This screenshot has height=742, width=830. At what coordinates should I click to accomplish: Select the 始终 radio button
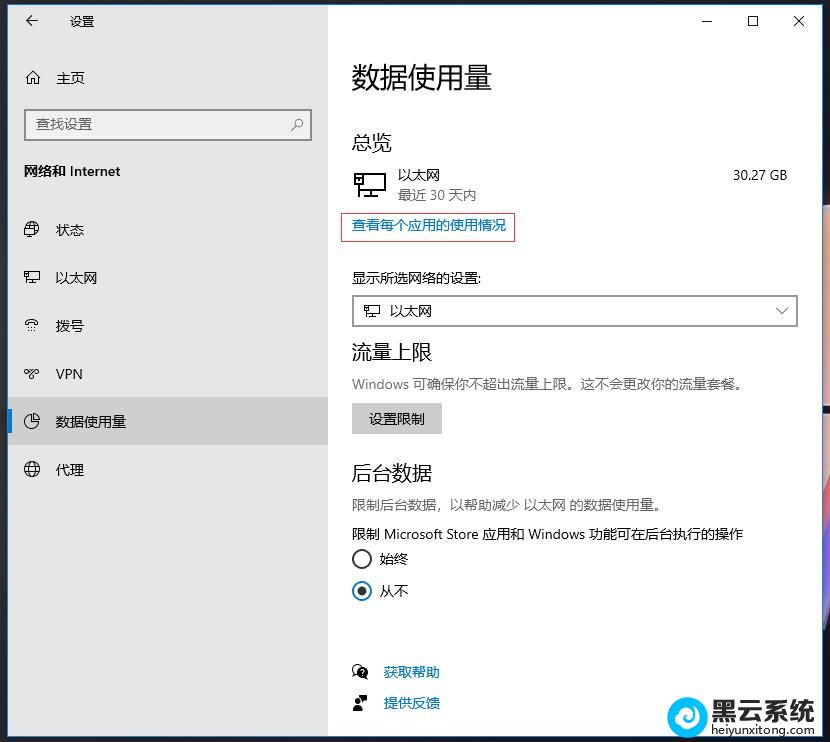coord(362,559)
